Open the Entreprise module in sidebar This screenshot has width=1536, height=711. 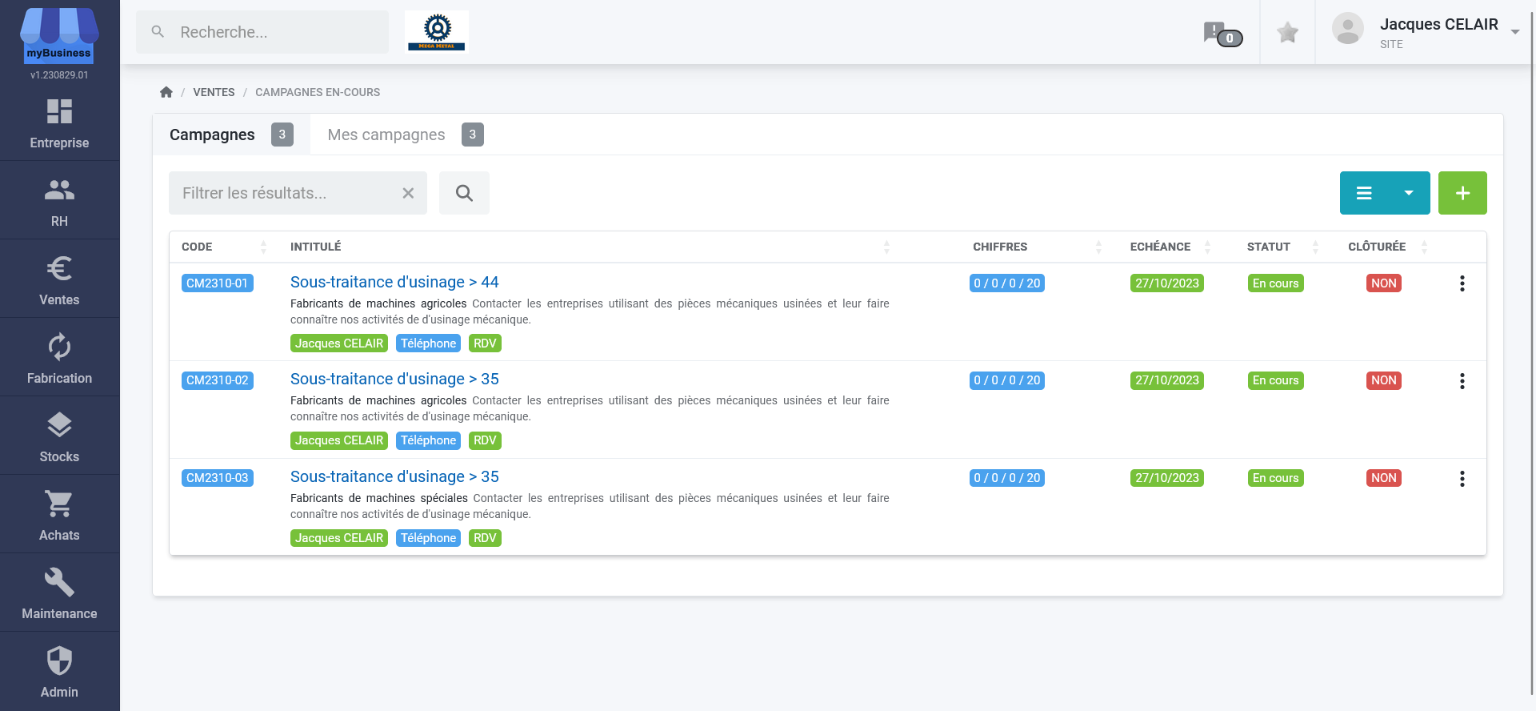coord(59,123)
